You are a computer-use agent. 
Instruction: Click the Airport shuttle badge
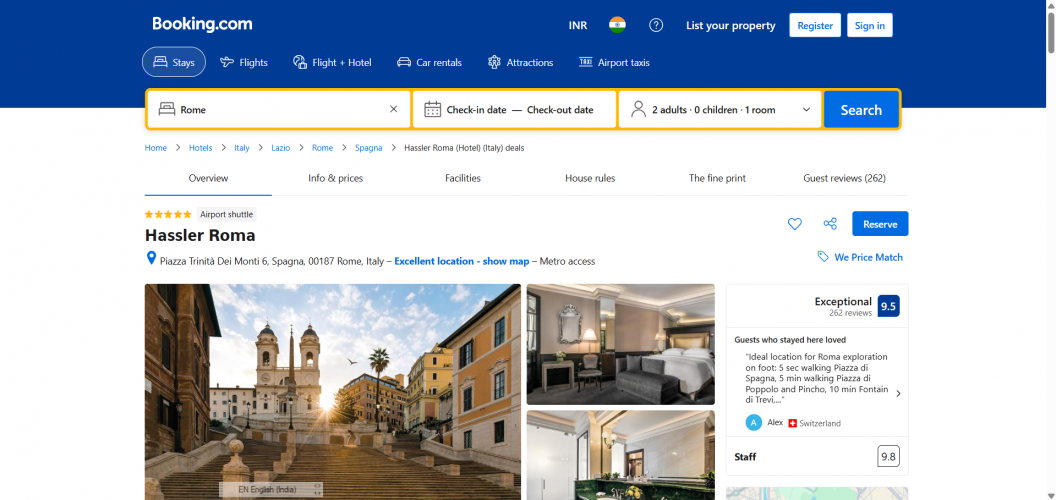[226, 214]
